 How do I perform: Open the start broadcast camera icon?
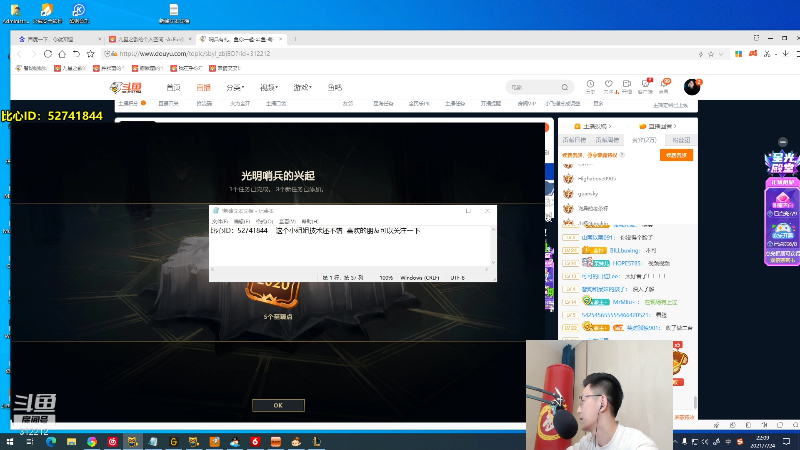(627, 86)
